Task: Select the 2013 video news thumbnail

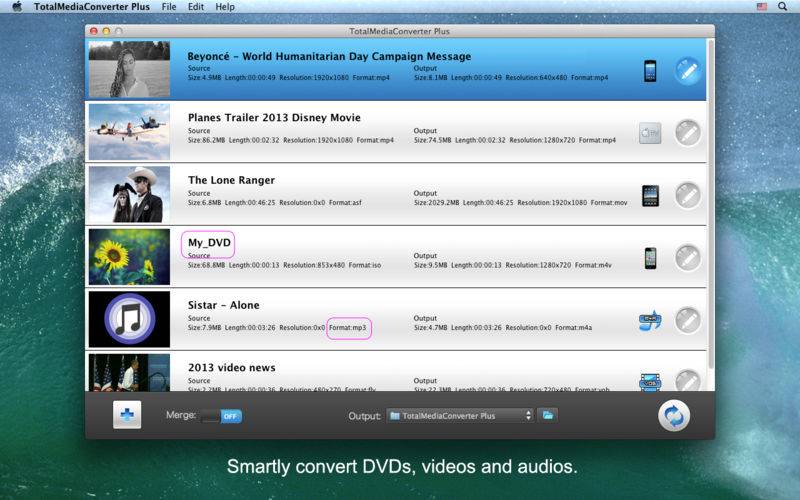Action: click(129, 372)
